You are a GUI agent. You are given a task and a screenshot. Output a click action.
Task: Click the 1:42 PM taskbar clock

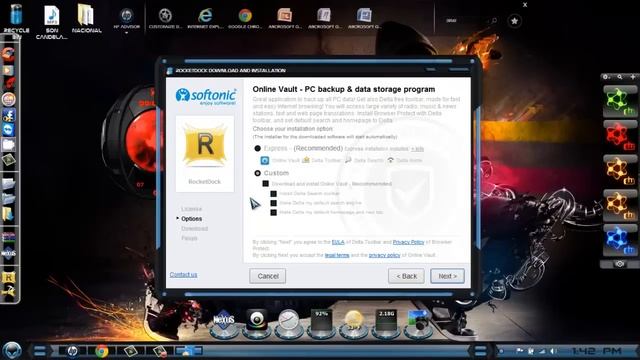click(x=597, y=351)
